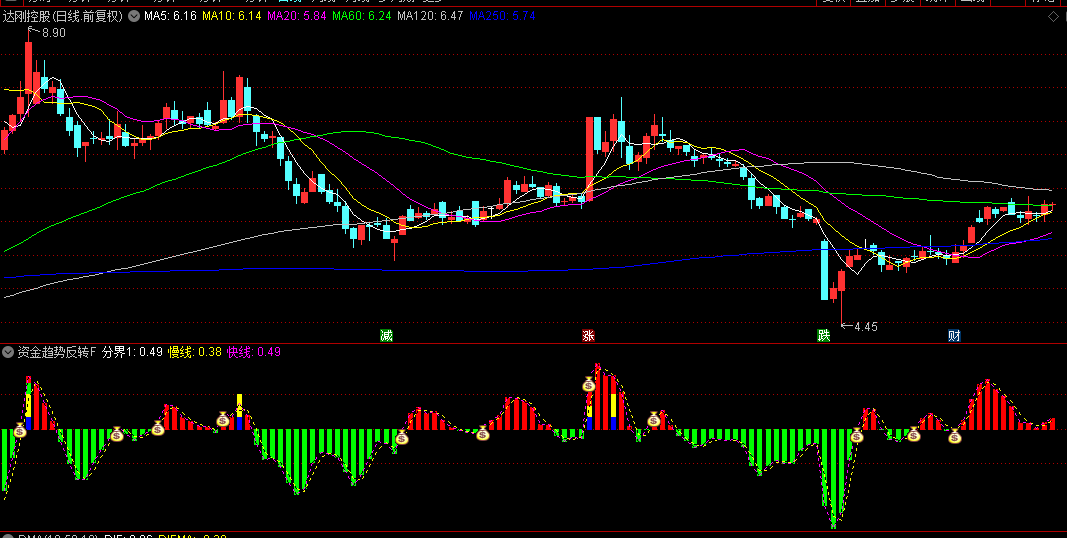The image size is (1067, 538).
Task: Click the diamond icon at chart header's right end
Action: (1052, 17)
